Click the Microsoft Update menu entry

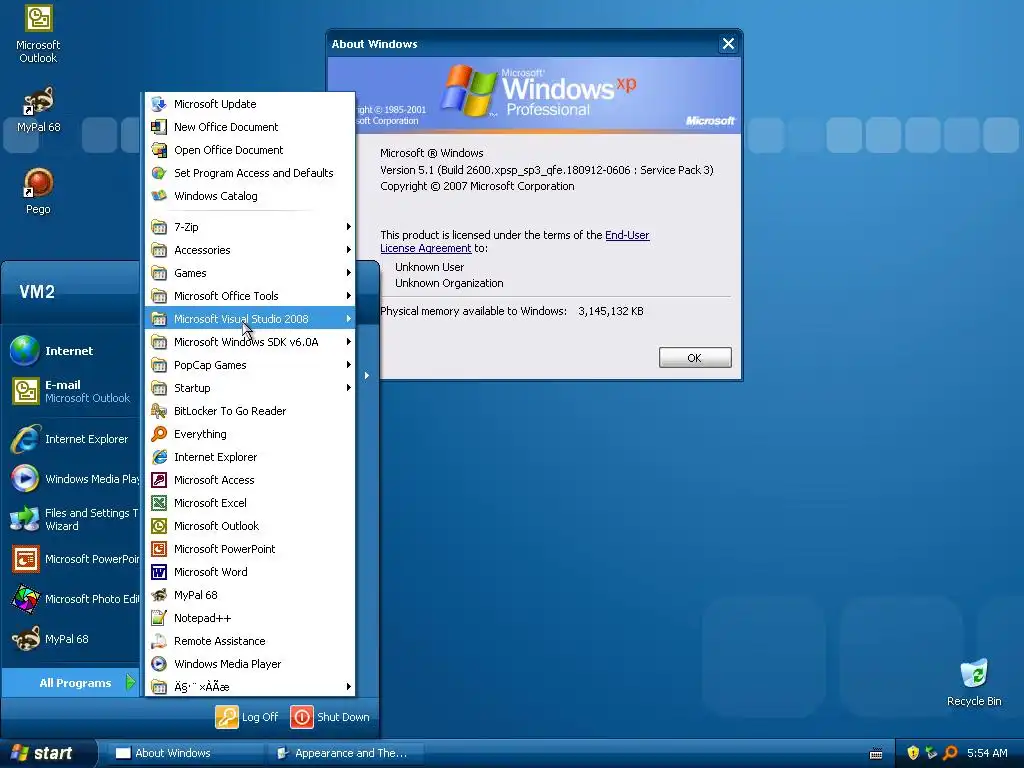pos(249,104)
